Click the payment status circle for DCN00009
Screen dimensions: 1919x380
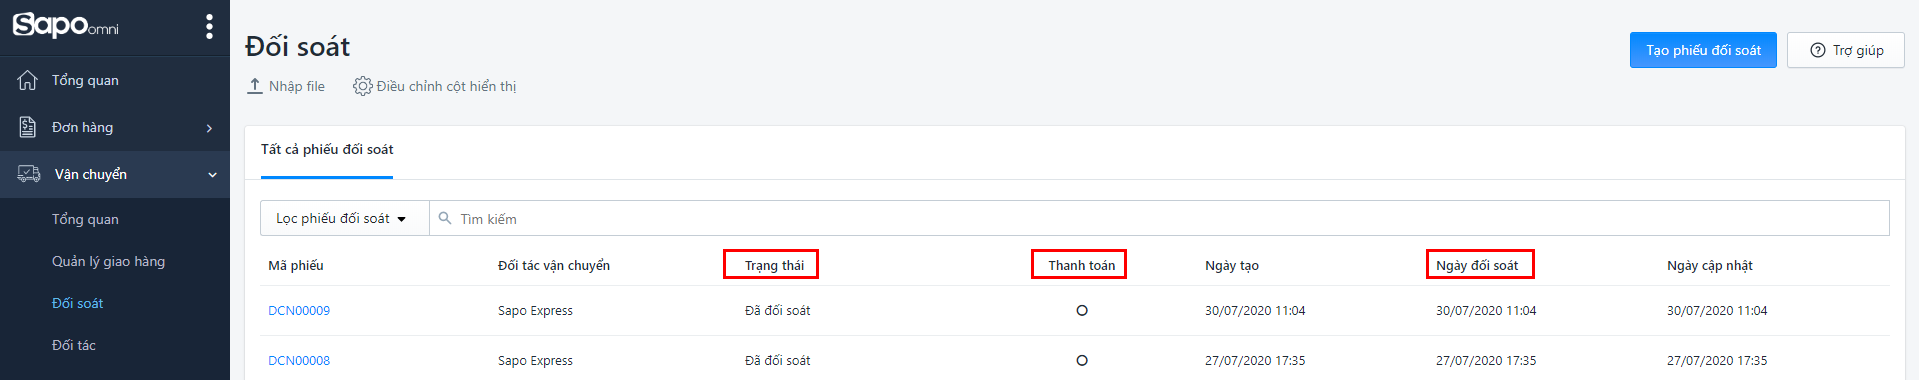pos(1082,311)
